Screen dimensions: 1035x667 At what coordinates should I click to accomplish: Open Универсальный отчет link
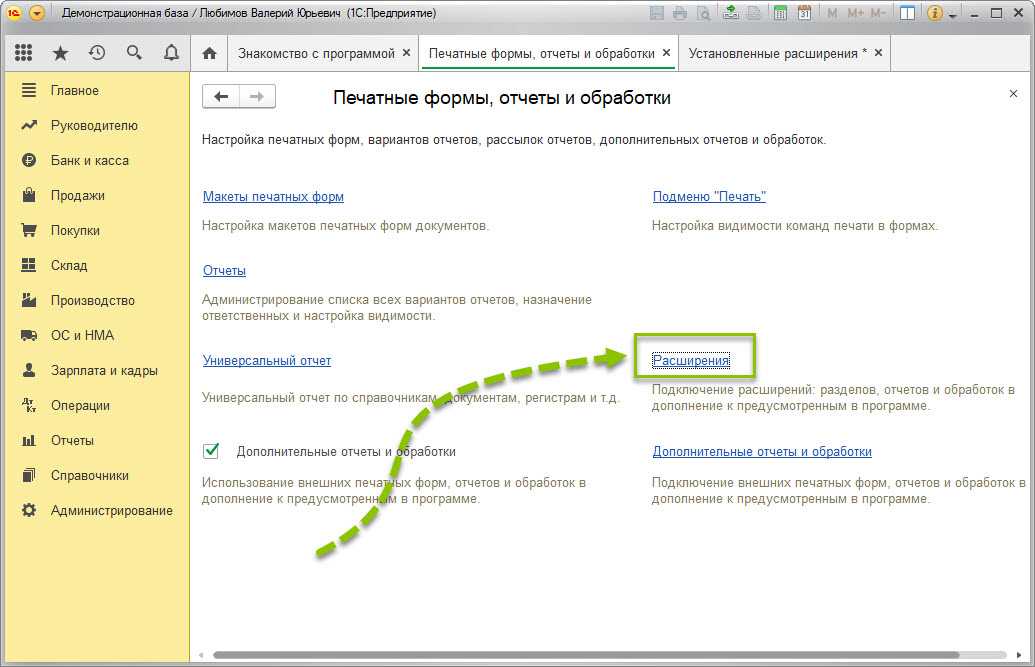(267, 361)
